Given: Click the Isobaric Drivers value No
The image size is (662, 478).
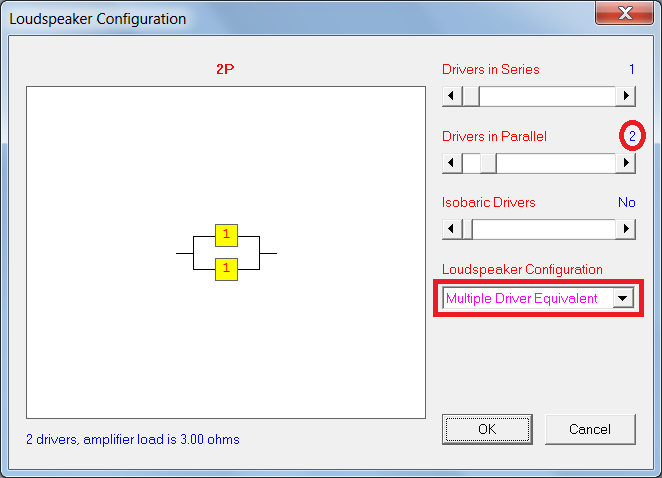Looking at the screenshot, I should (627, 202).
